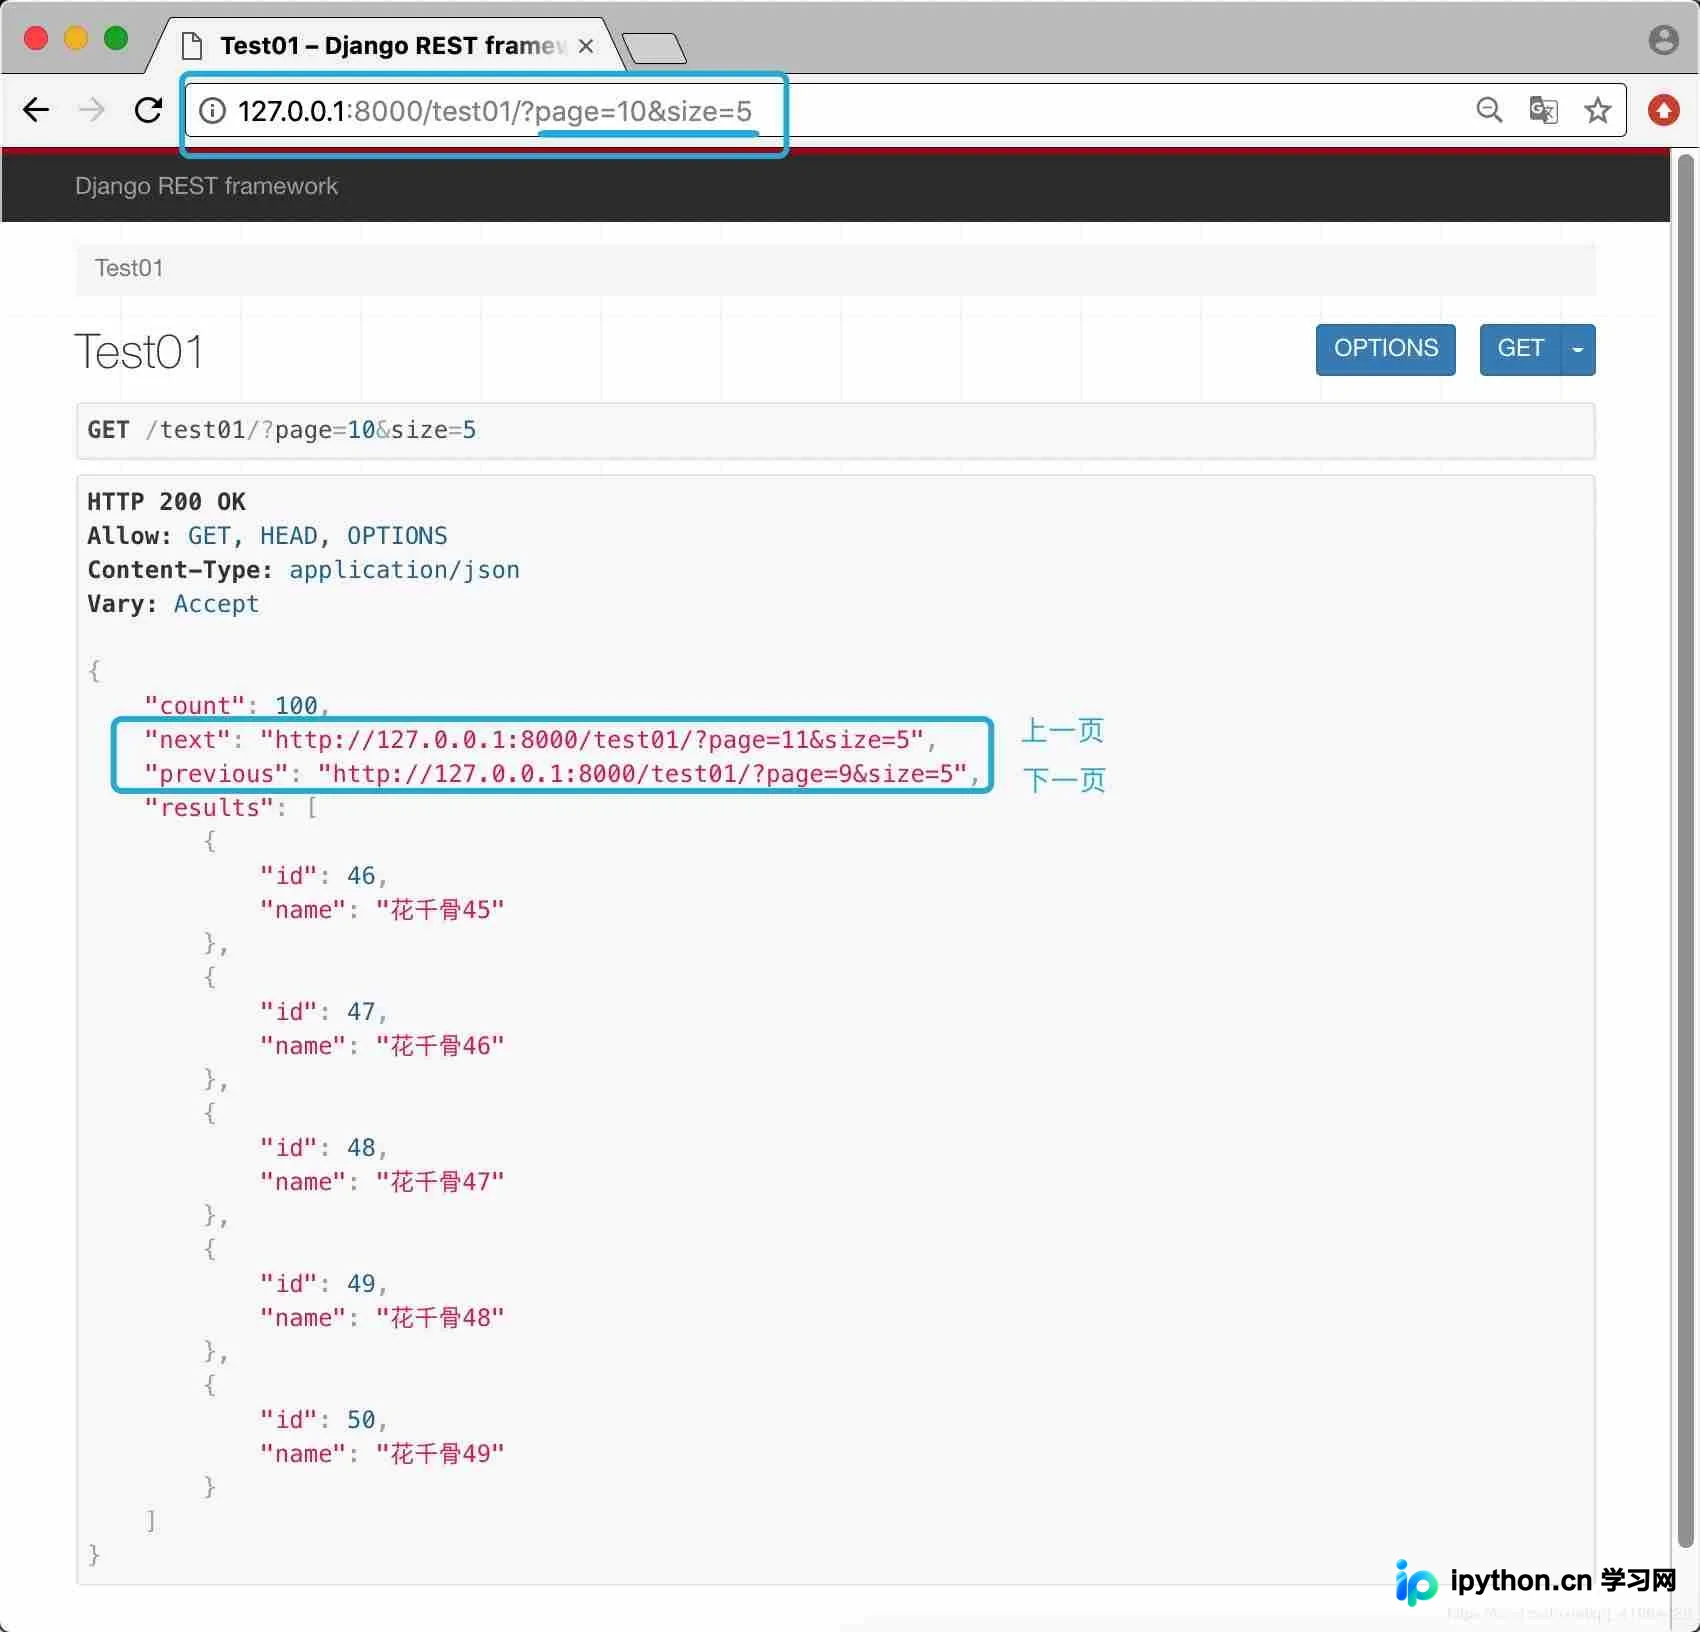This screenshot has height=1632, width=1700.
Task: Click the vertical page scrollbar
Action: (1686, 850)
